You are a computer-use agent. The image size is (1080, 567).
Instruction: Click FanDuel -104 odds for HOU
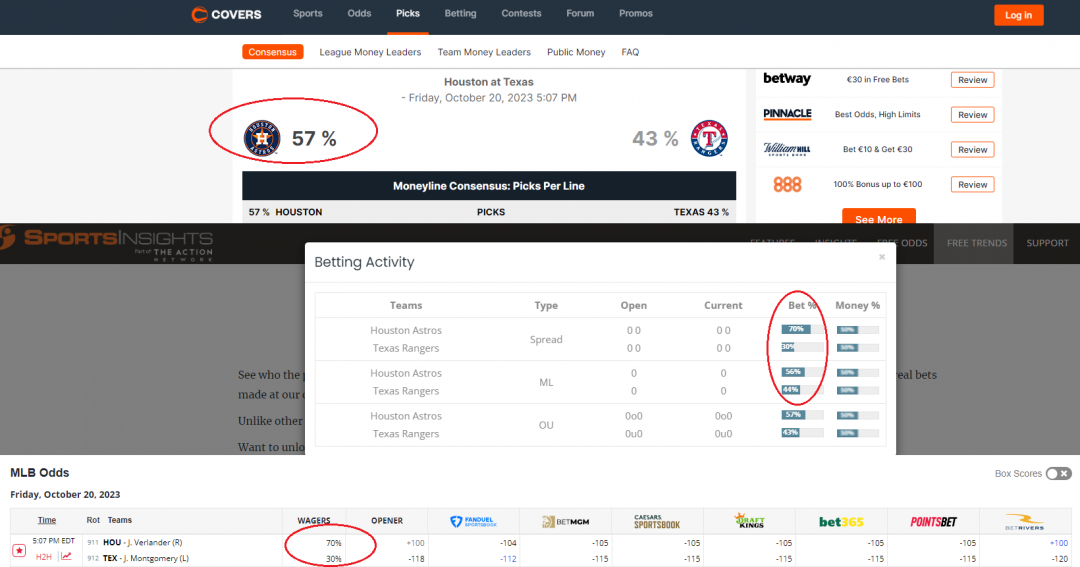coord(508,543)
